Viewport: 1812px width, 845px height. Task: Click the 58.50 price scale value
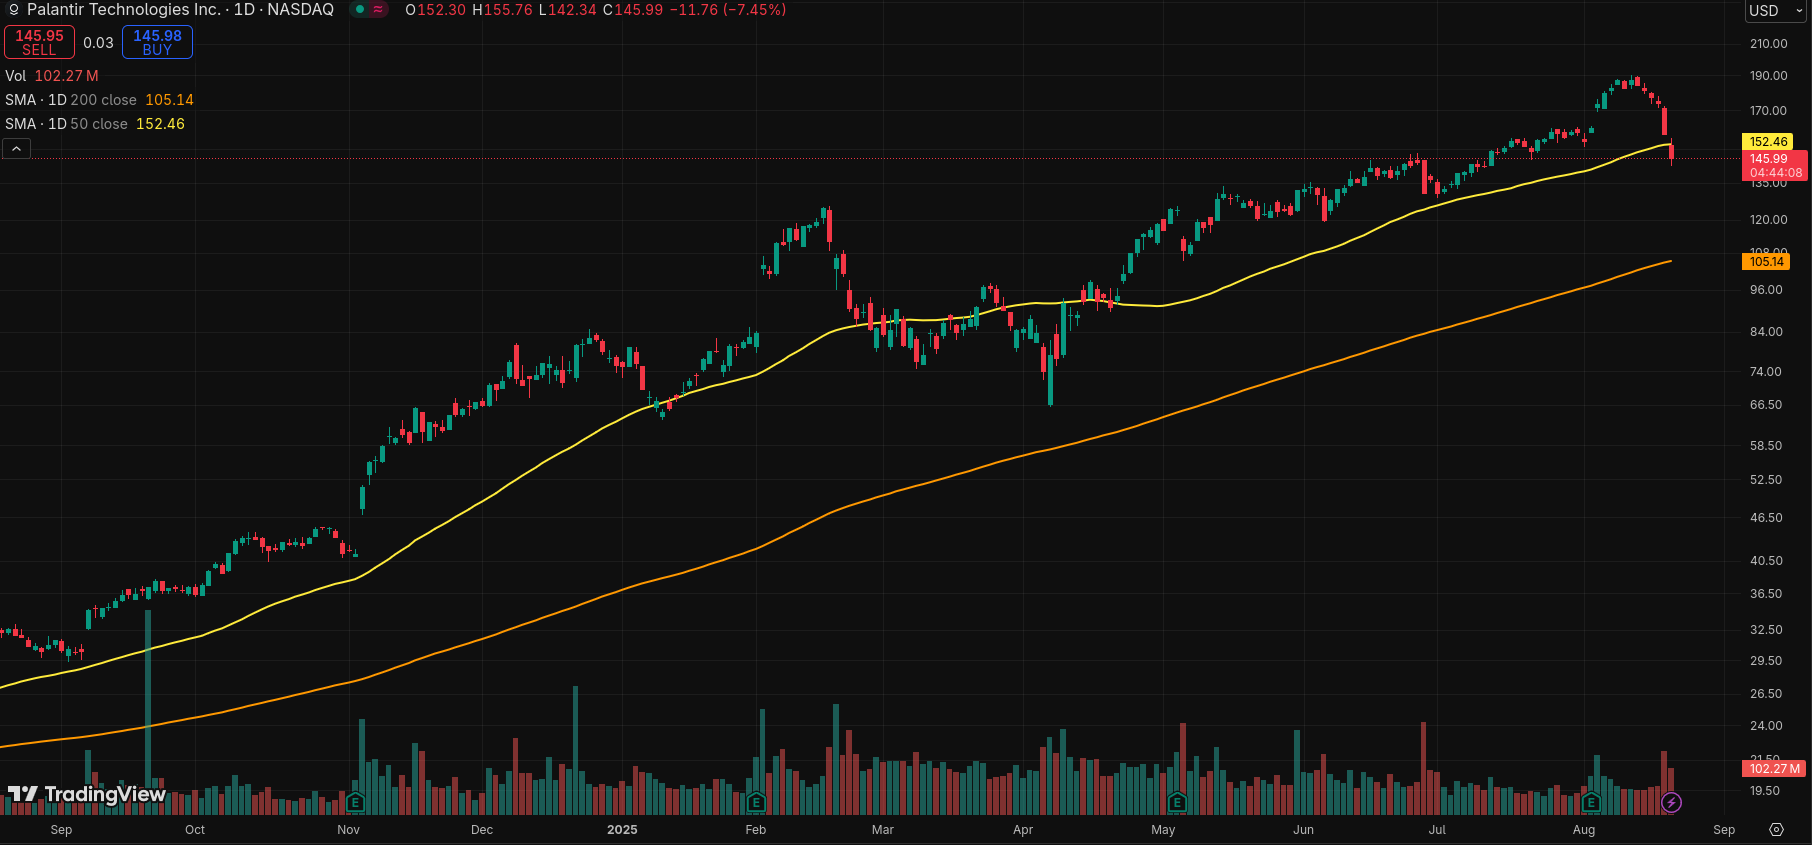[1766, 446]
